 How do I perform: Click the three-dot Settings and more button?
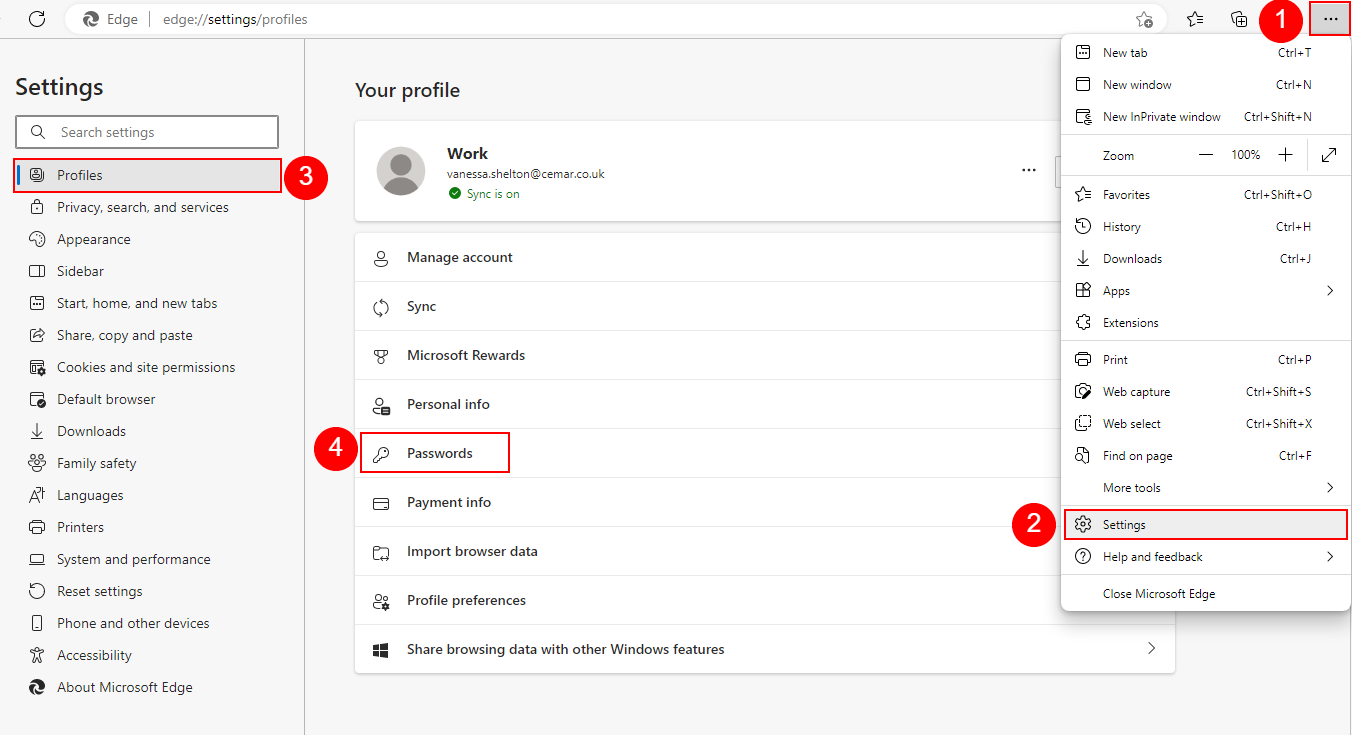[1330, 19]
